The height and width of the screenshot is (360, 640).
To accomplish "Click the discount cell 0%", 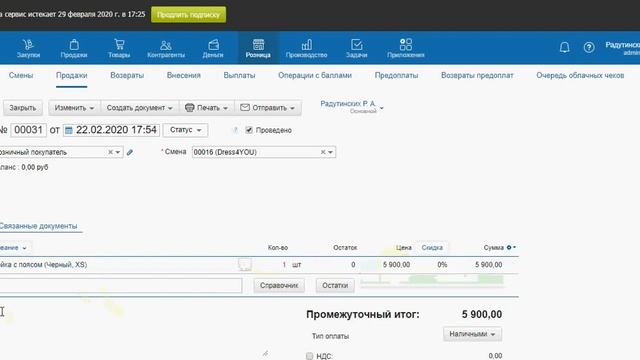I will [442, 264].
